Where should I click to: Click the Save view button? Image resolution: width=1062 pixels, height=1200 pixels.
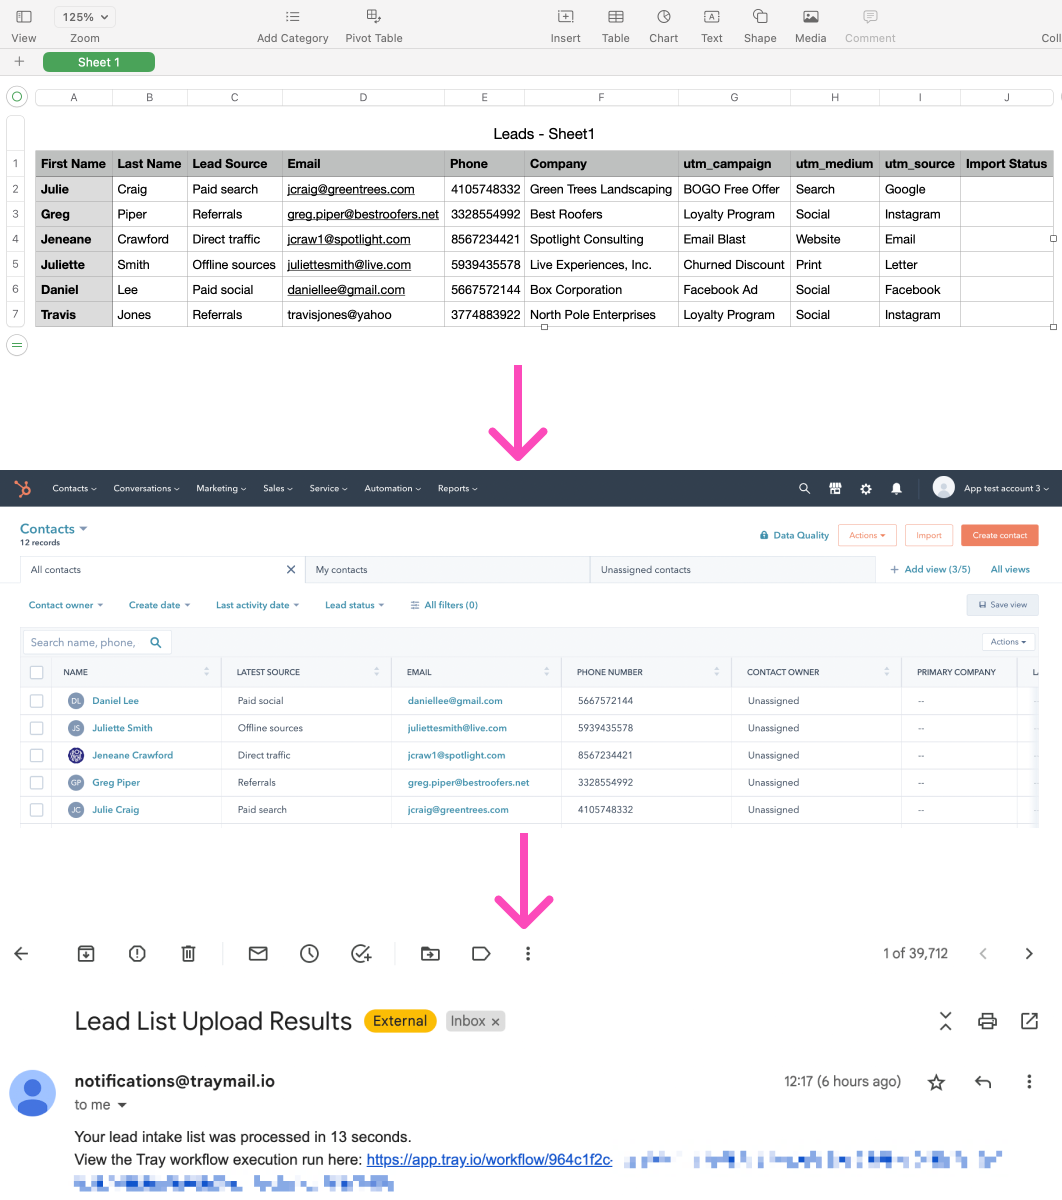pyautogui.click(x=1002, y=605)
